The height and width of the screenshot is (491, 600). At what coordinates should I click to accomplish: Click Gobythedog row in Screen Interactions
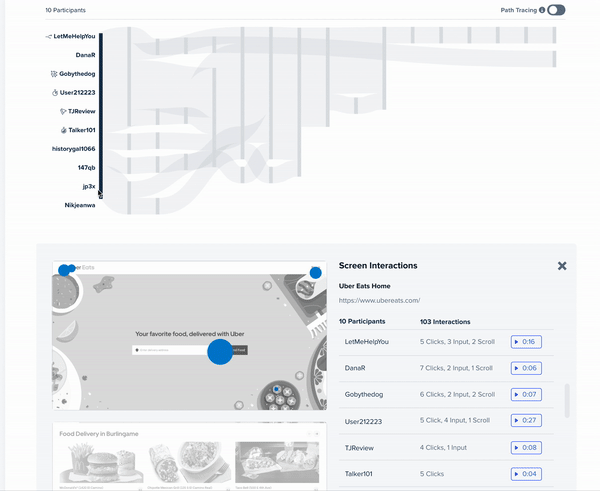coord(446,394)
